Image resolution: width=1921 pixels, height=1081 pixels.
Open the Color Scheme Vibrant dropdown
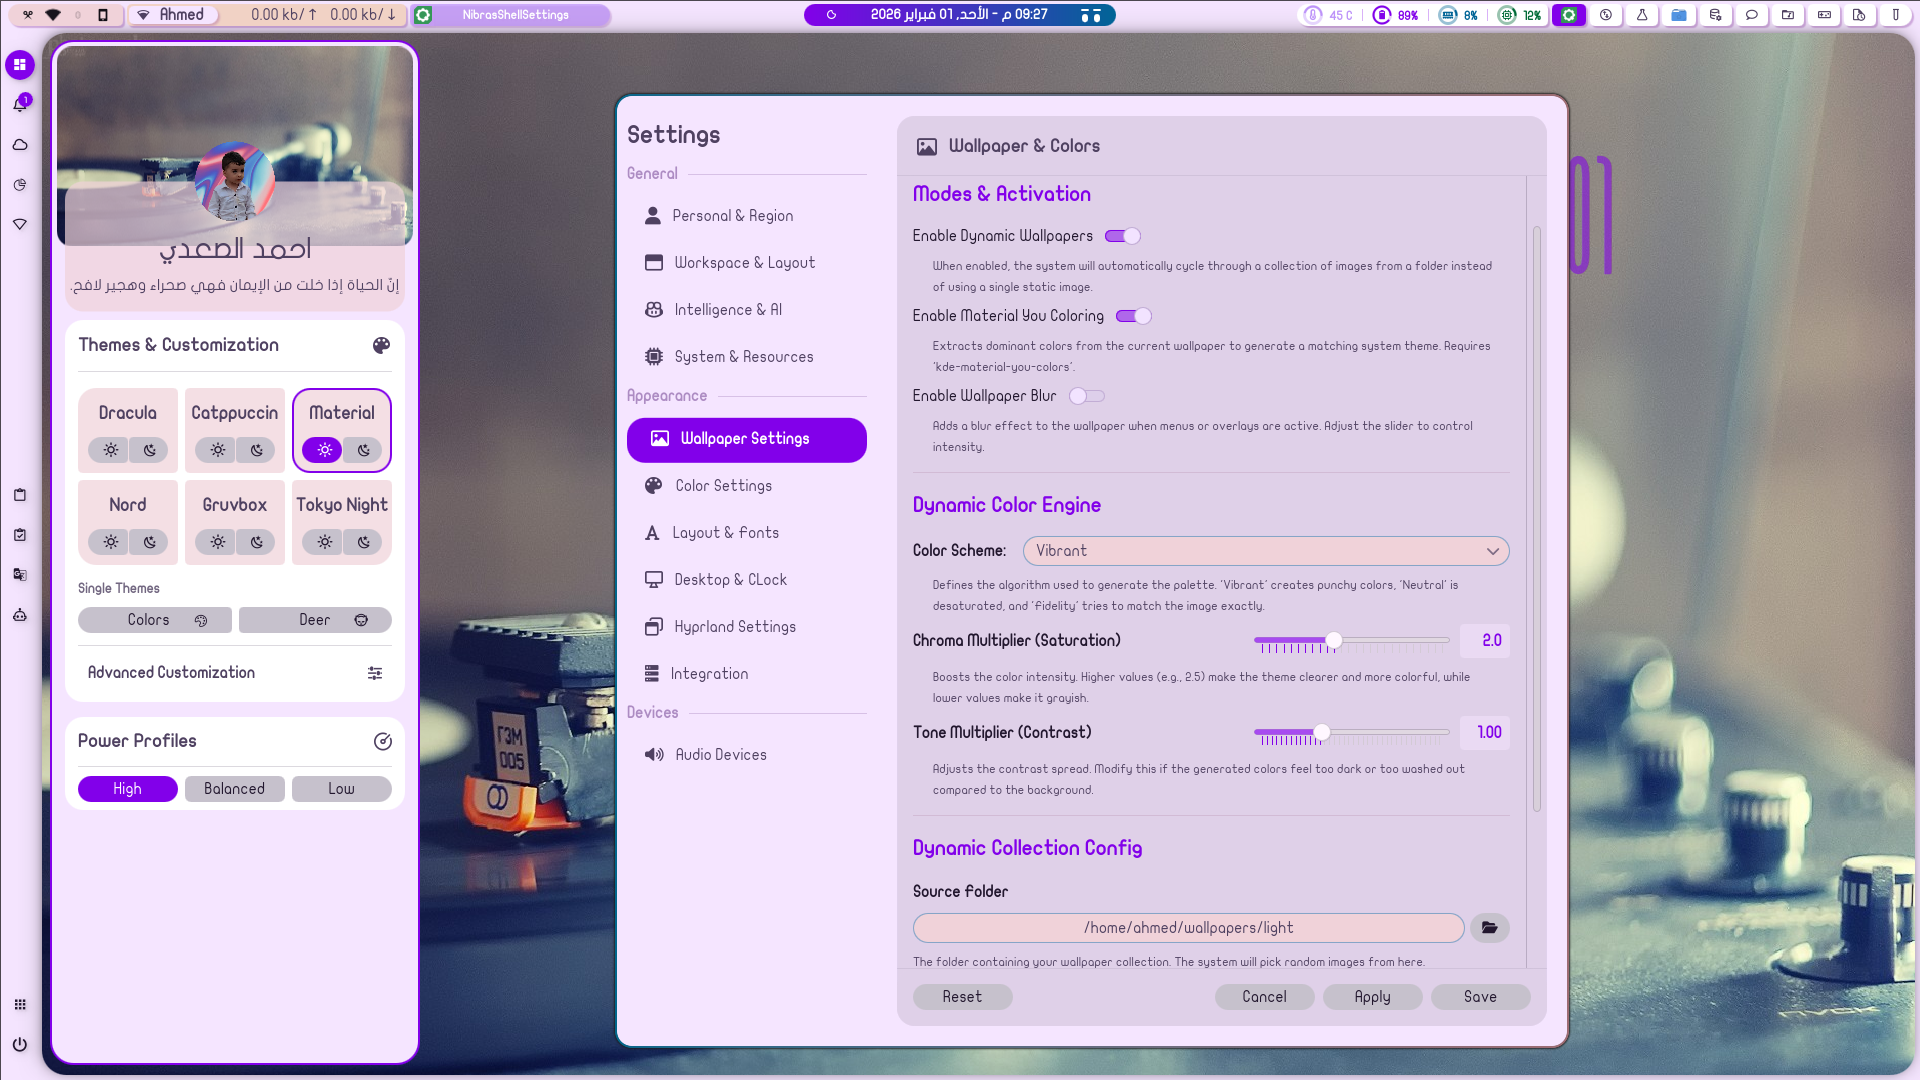pyautogui.click(x=1265, y=551)
